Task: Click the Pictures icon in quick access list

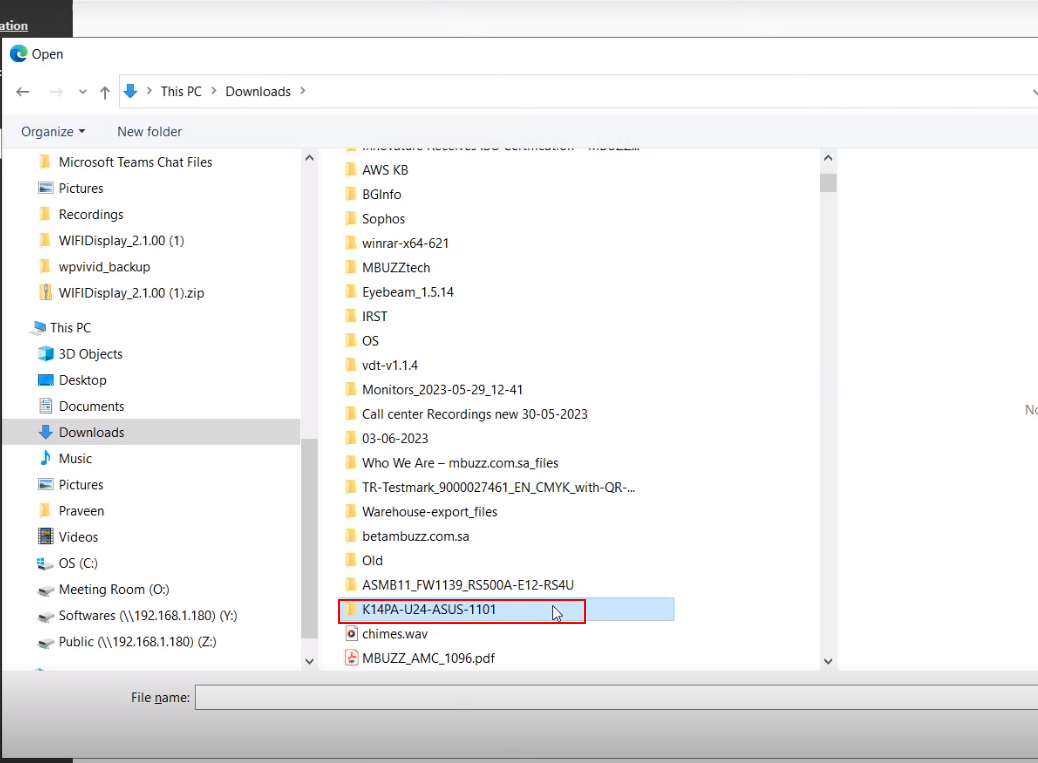Action: [x=46, y=188]
